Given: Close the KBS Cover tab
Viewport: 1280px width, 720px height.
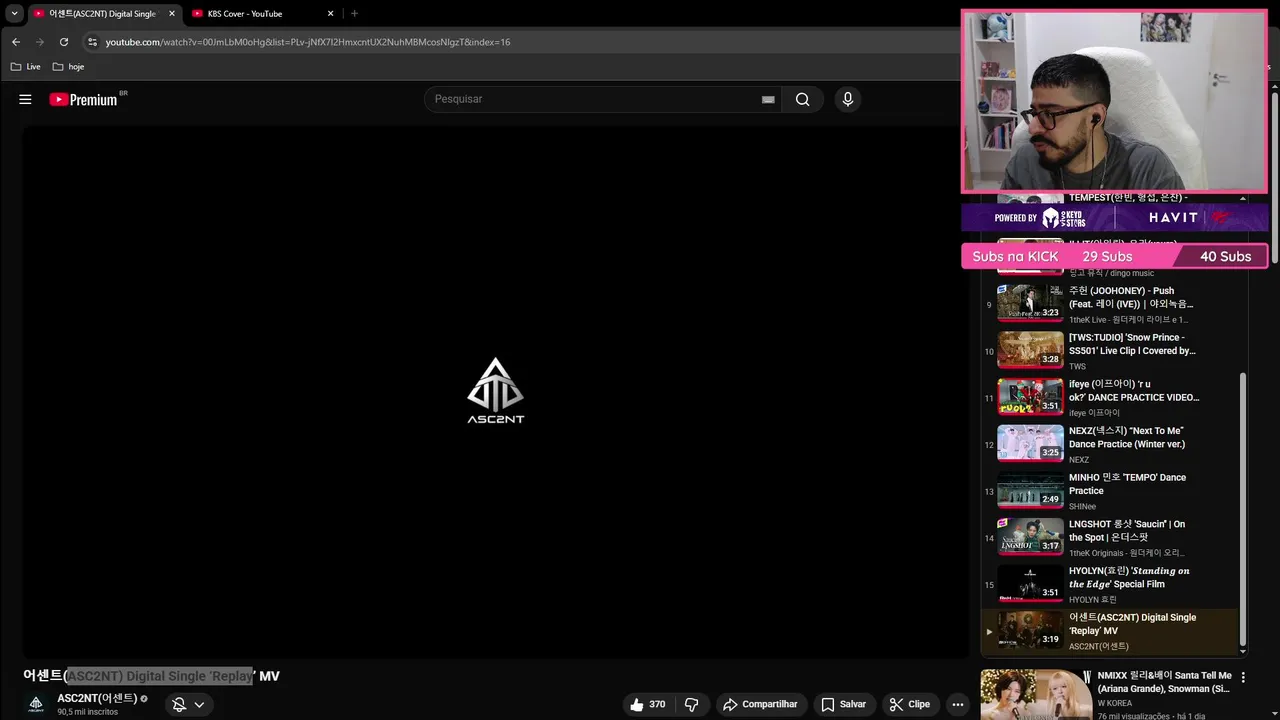Looking at the screenshot, I should pyautogui.click(x=330, y=14).
